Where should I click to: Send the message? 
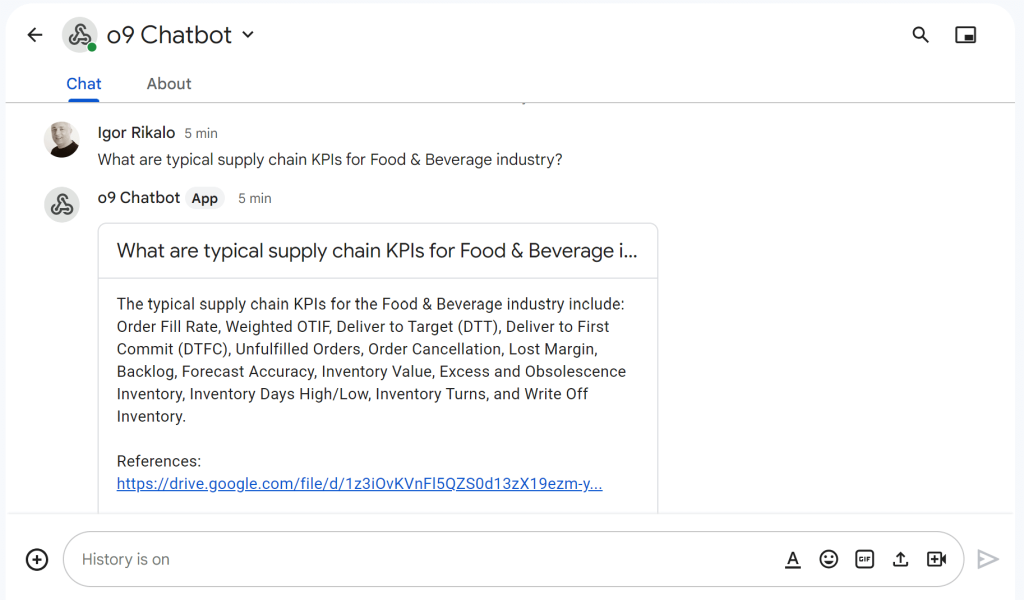[987, 560]
